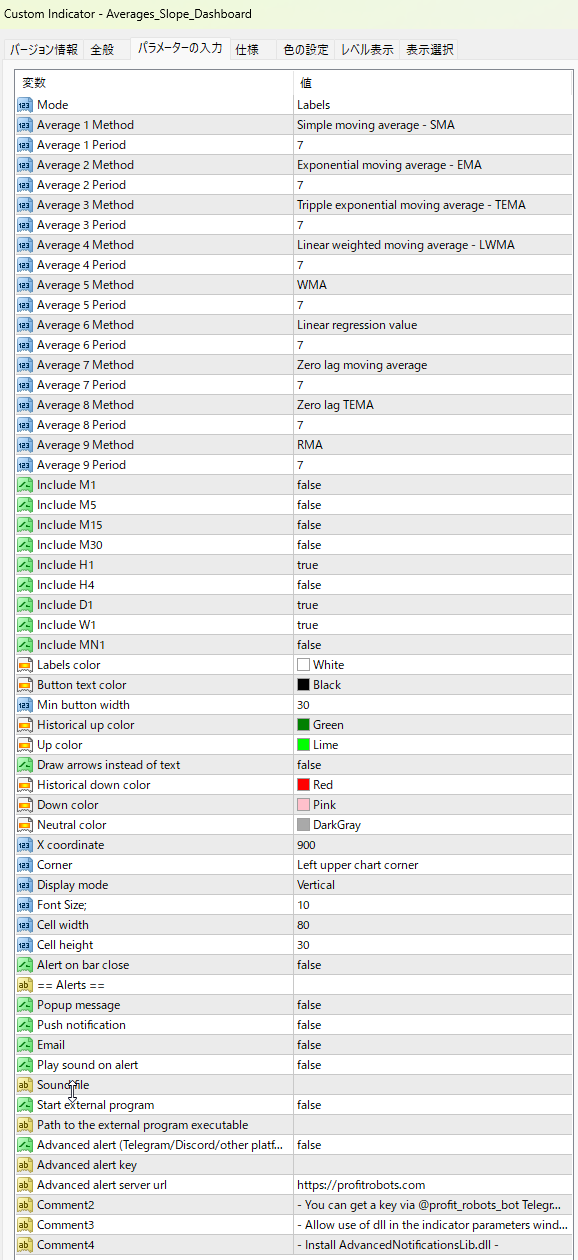Viewport: 578px width, 1260px height.
Task: Toggle Draw arrows instead of text value
Action: pyautogui.click(x=433, y=765)
